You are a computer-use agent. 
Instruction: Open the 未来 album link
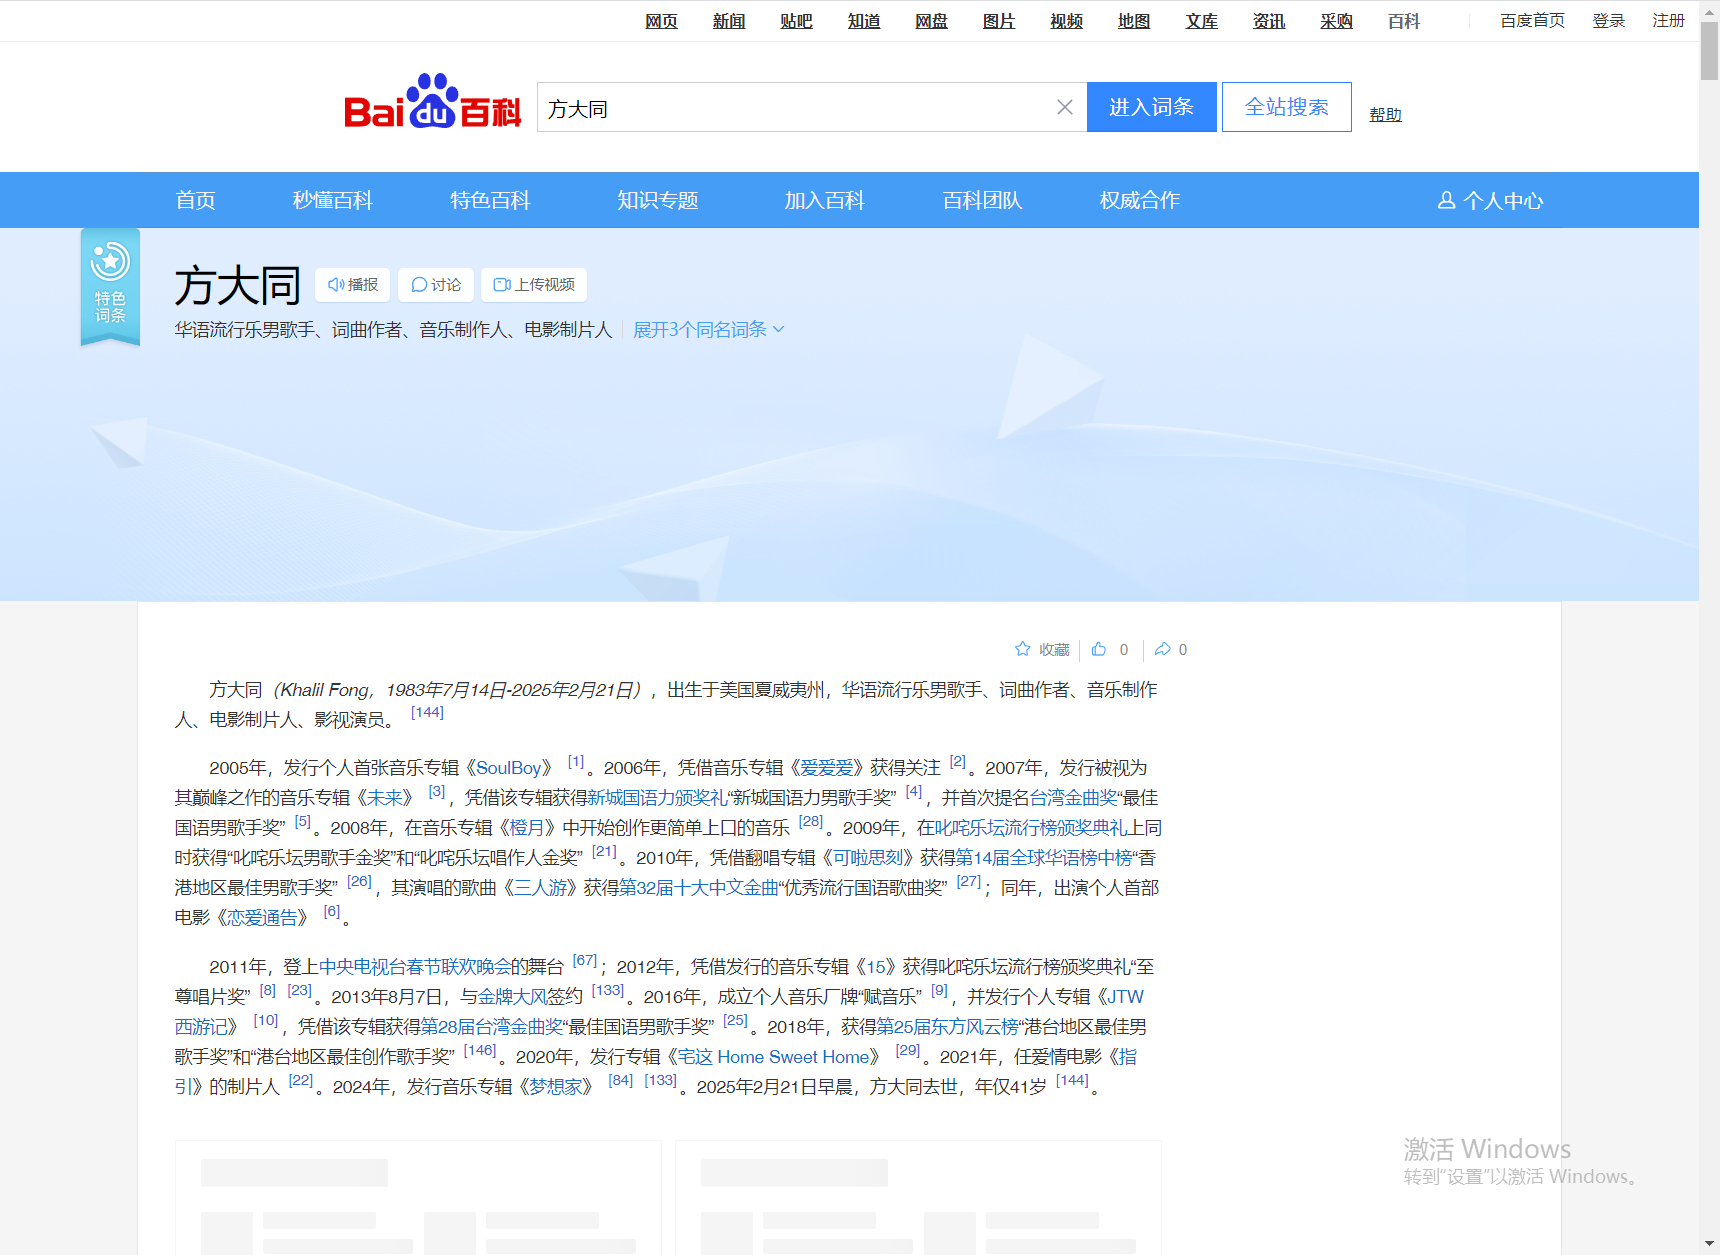[385, 798]
